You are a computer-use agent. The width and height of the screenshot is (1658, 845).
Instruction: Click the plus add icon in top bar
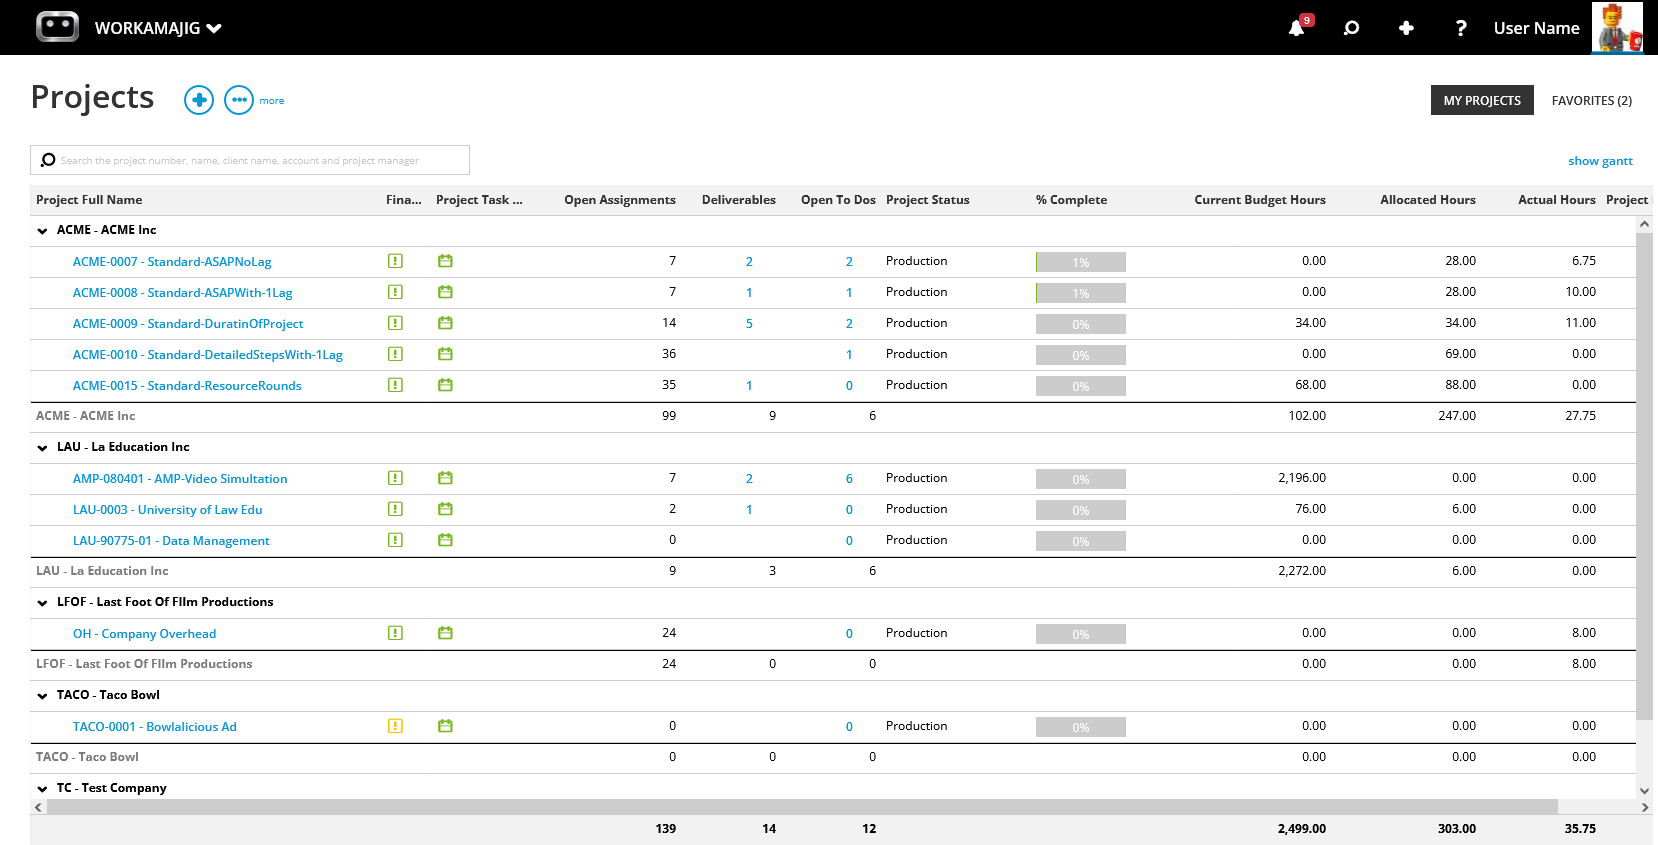click(1406, 28)
